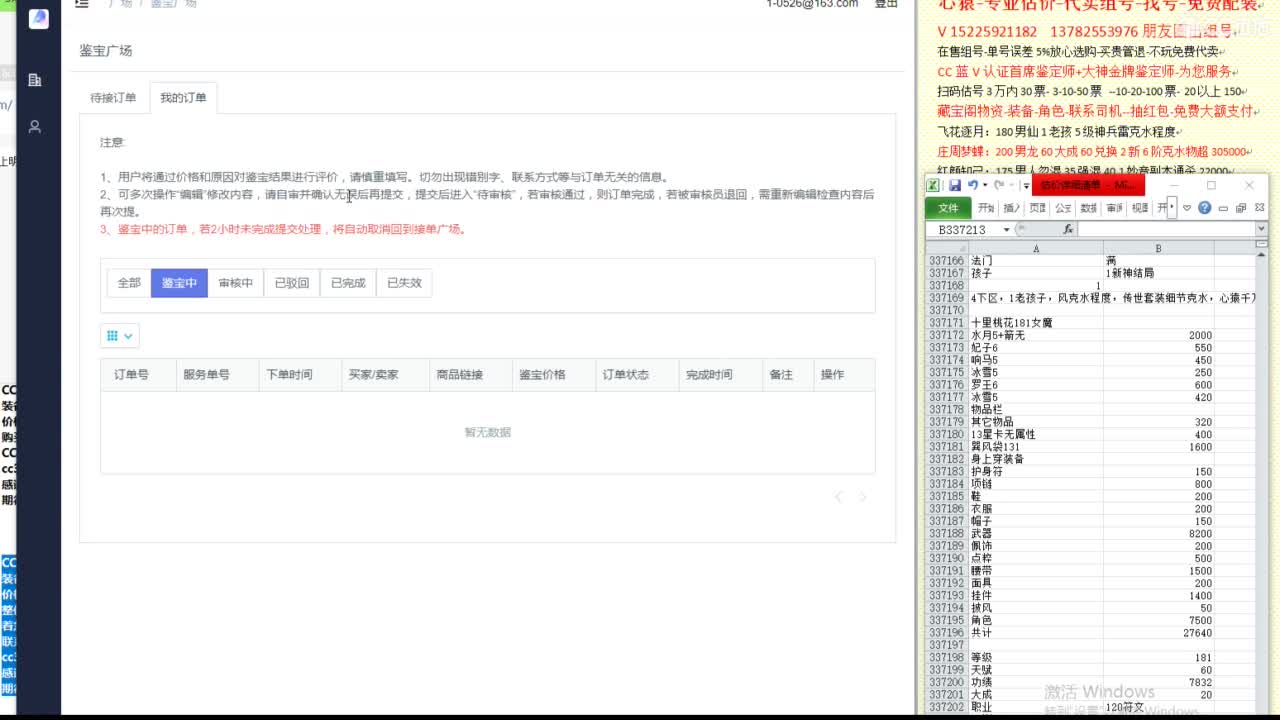Screen dimensions: 1280x720
Task: Click the grid view icon above the order table
Action: point(113,335)
